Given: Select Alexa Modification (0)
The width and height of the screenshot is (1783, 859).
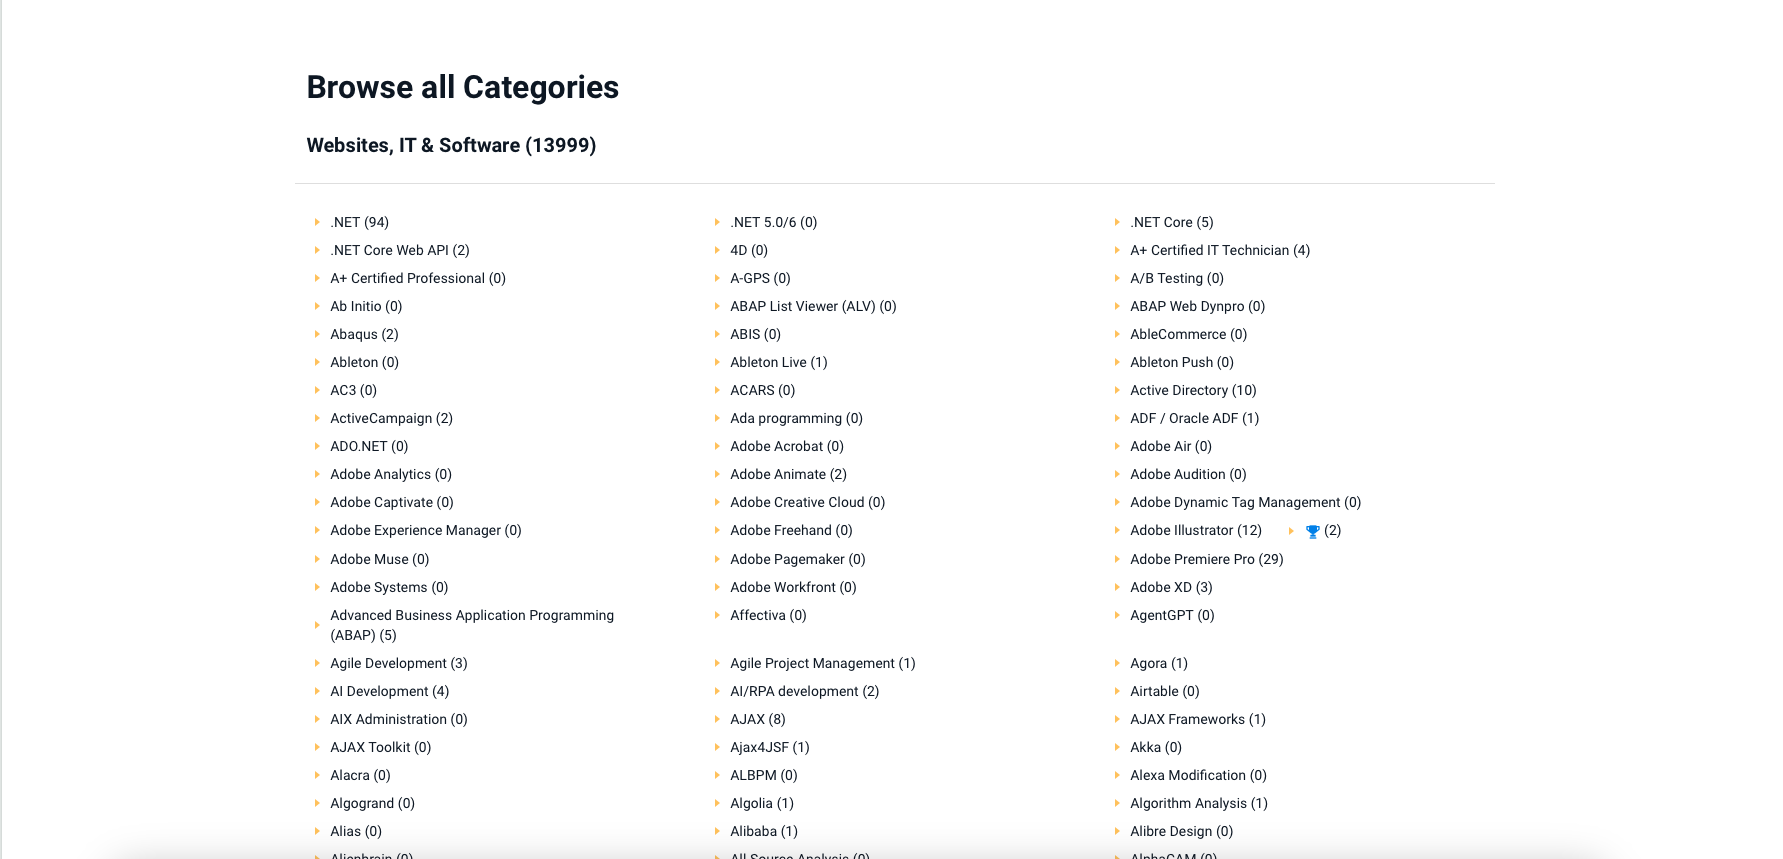Looking at the screenshot, I should pyautogui.click(x=1198, y=775).
